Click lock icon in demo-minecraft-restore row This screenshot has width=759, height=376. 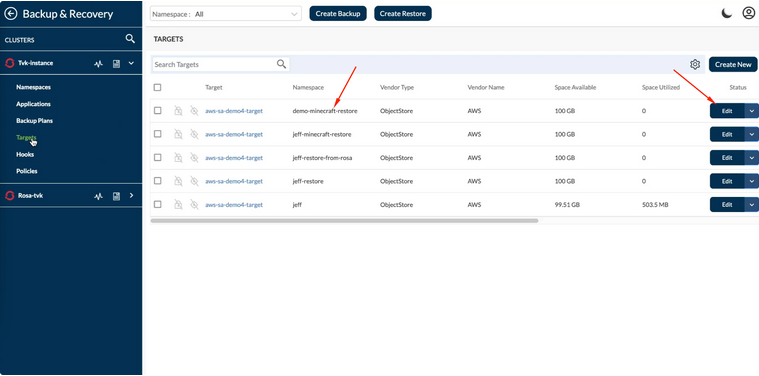click(178, 111)
